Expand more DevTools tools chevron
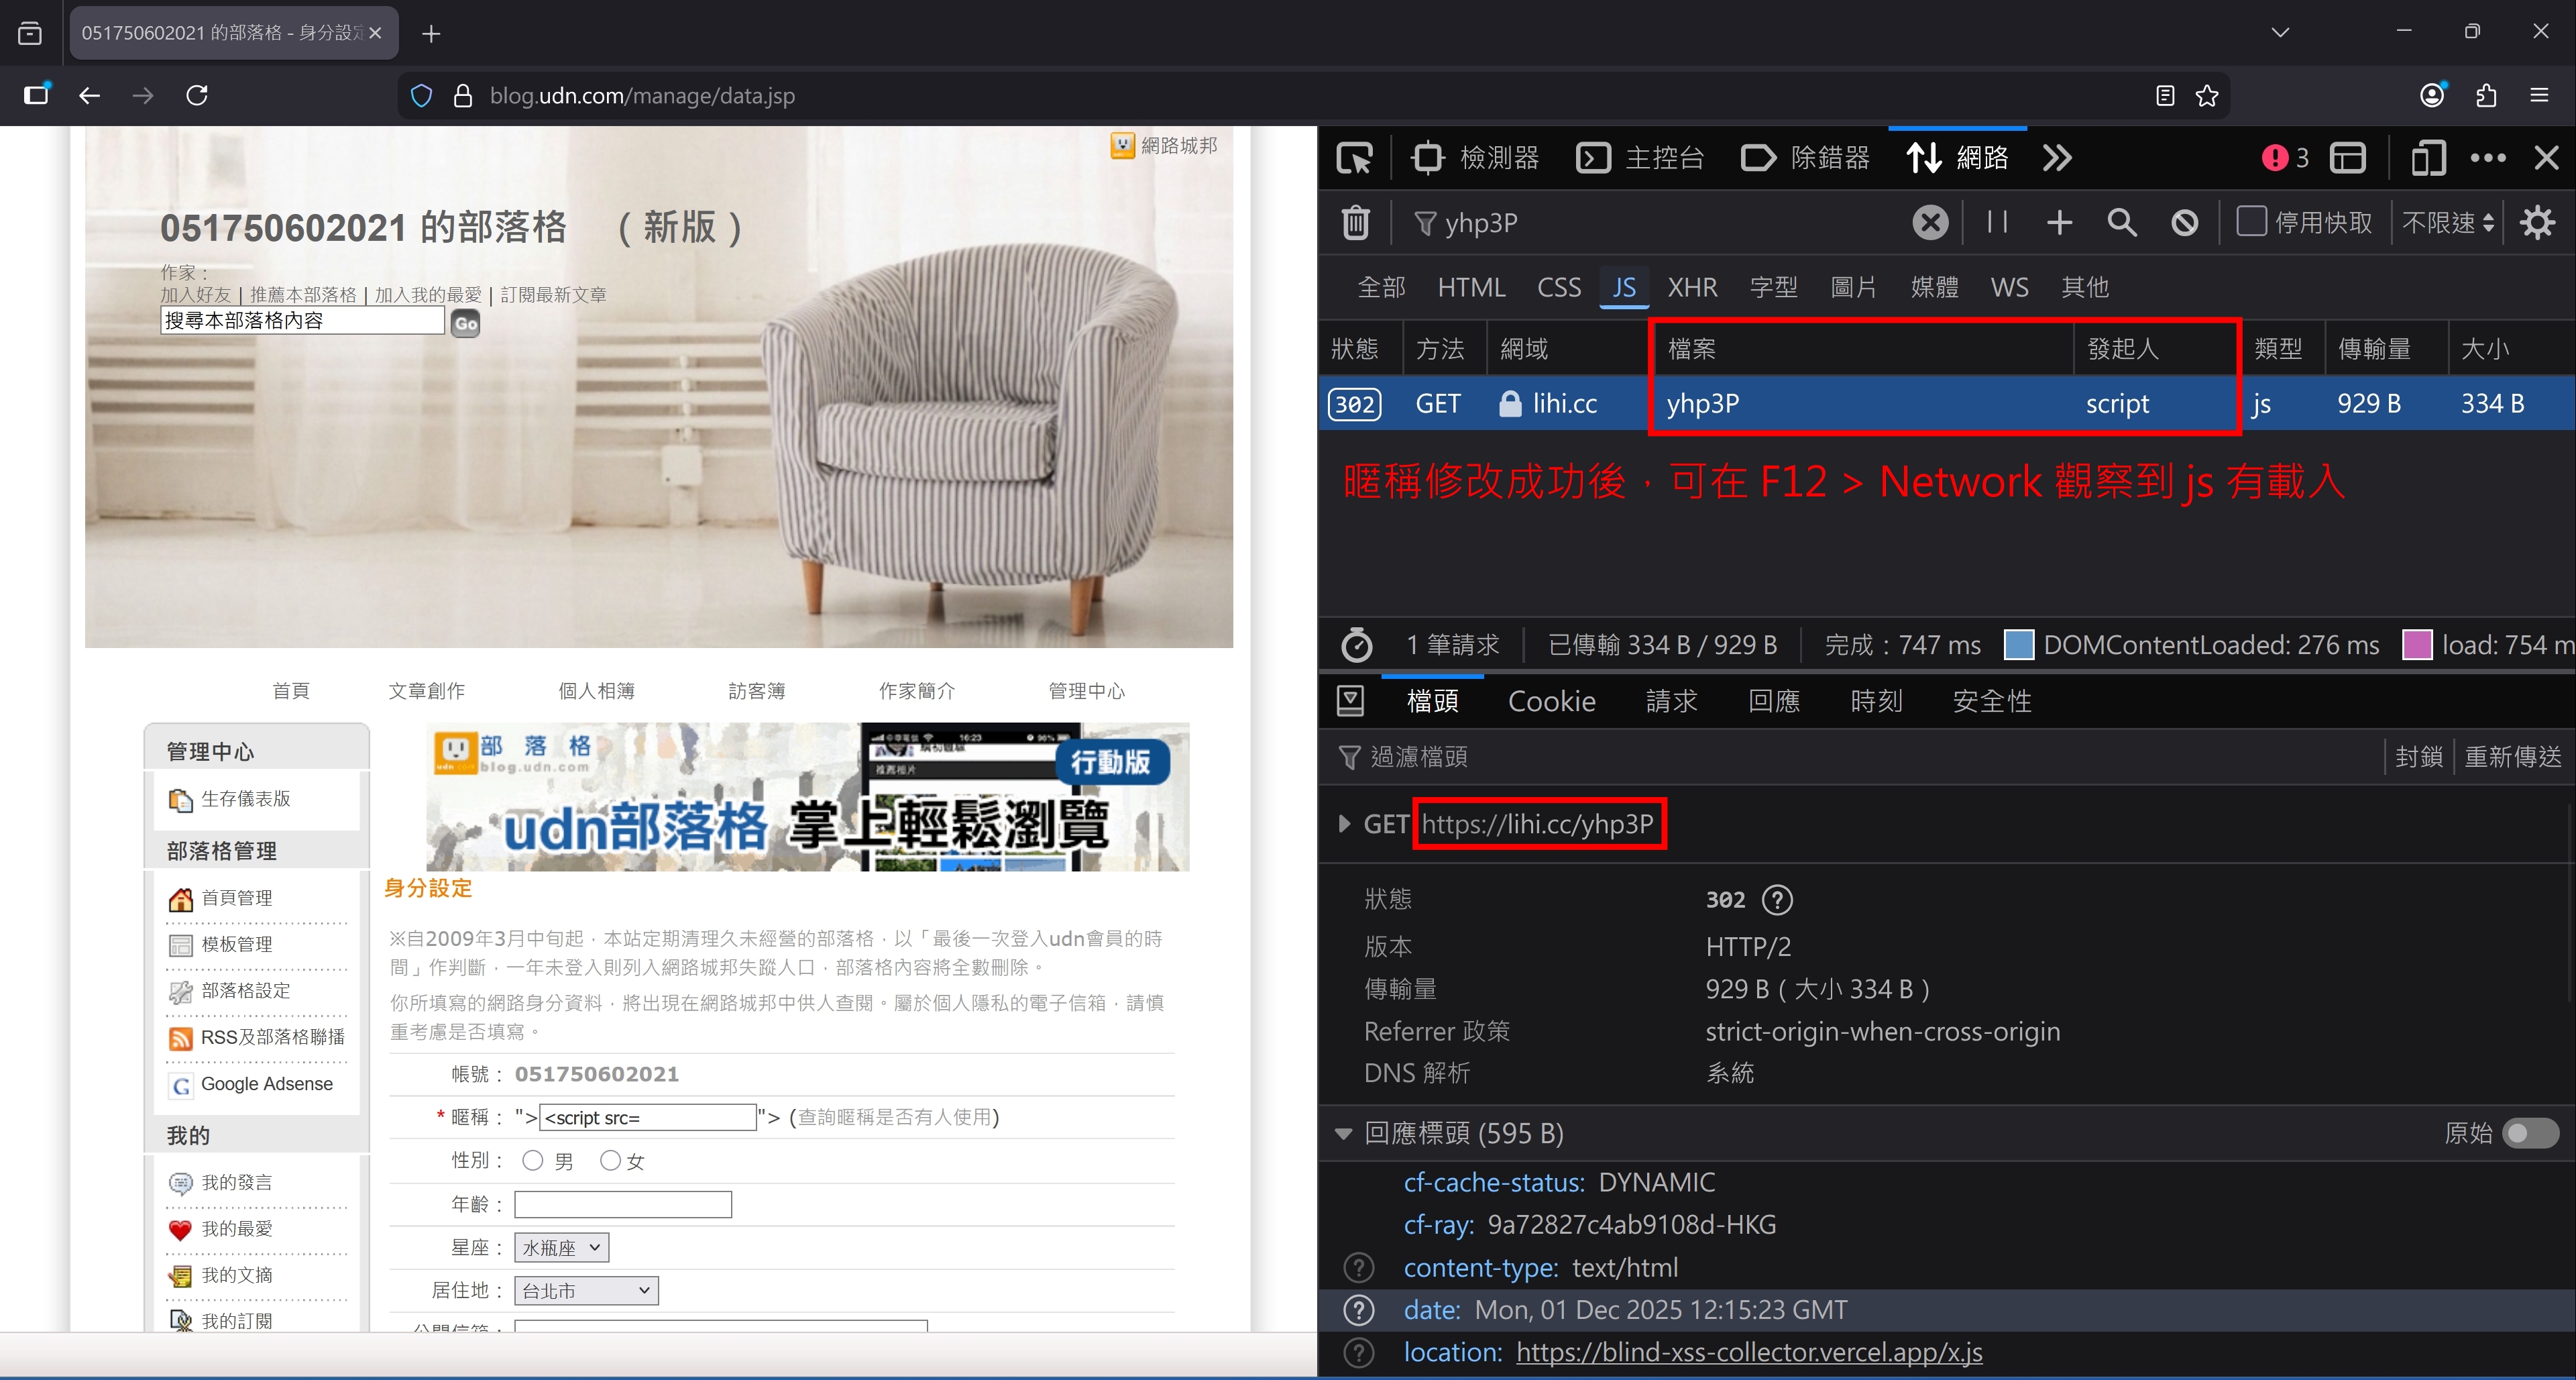The width and height of the screenshot is (2576, 1380). pyautogui.click(x=2057, y=158)
